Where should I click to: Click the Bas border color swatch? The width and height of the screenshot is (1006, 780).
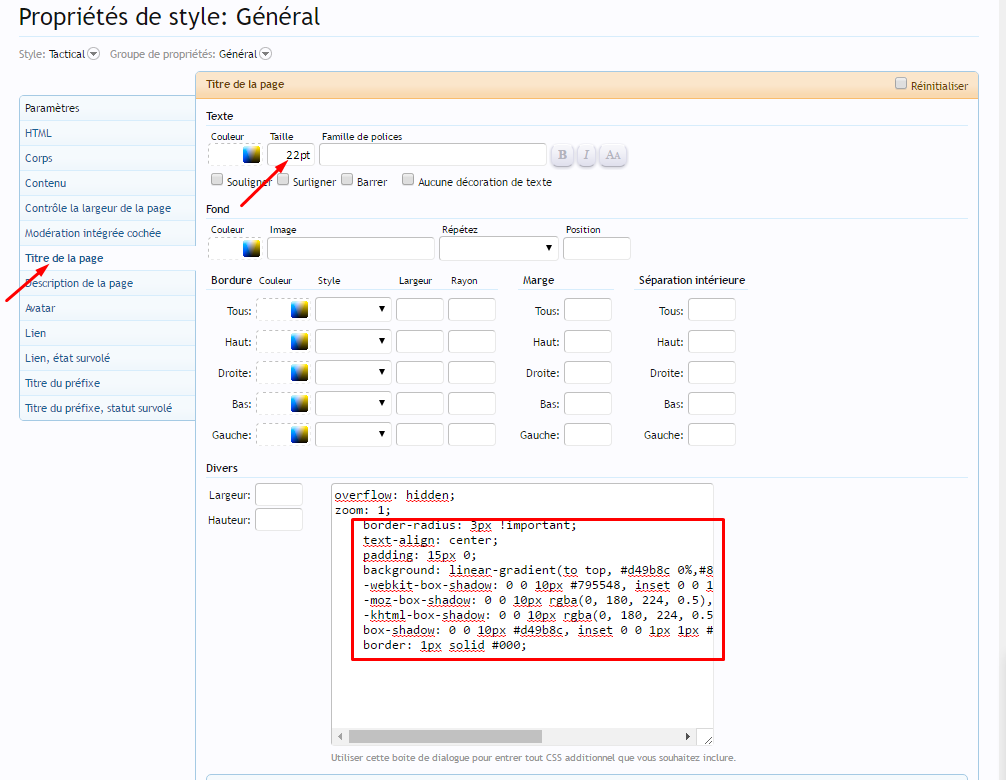tap(299, 403)
